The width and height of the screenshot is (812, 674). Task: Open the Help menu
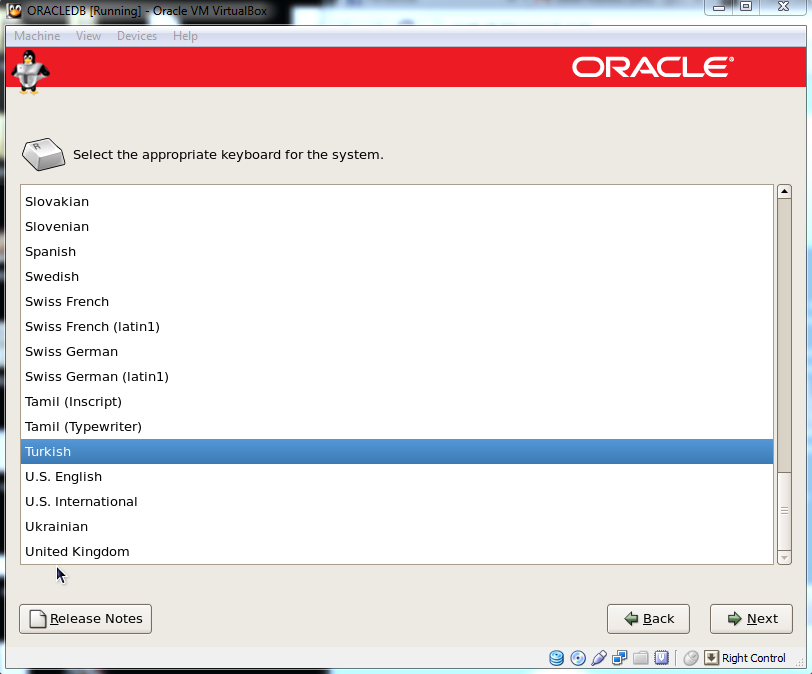(185, 36)
